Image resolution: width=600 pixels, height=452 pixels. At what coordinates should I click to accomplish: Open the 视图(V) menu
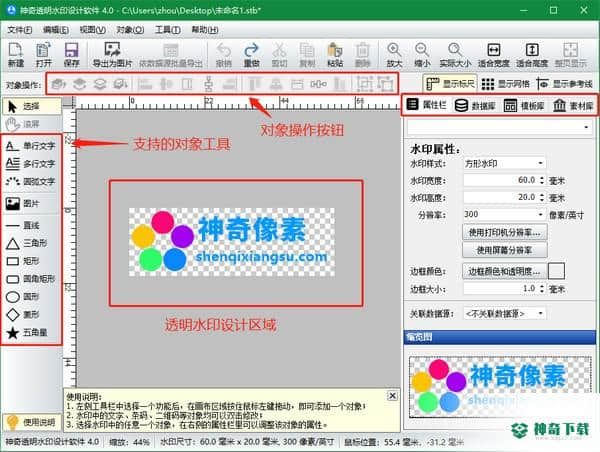(x=93, y=30)
